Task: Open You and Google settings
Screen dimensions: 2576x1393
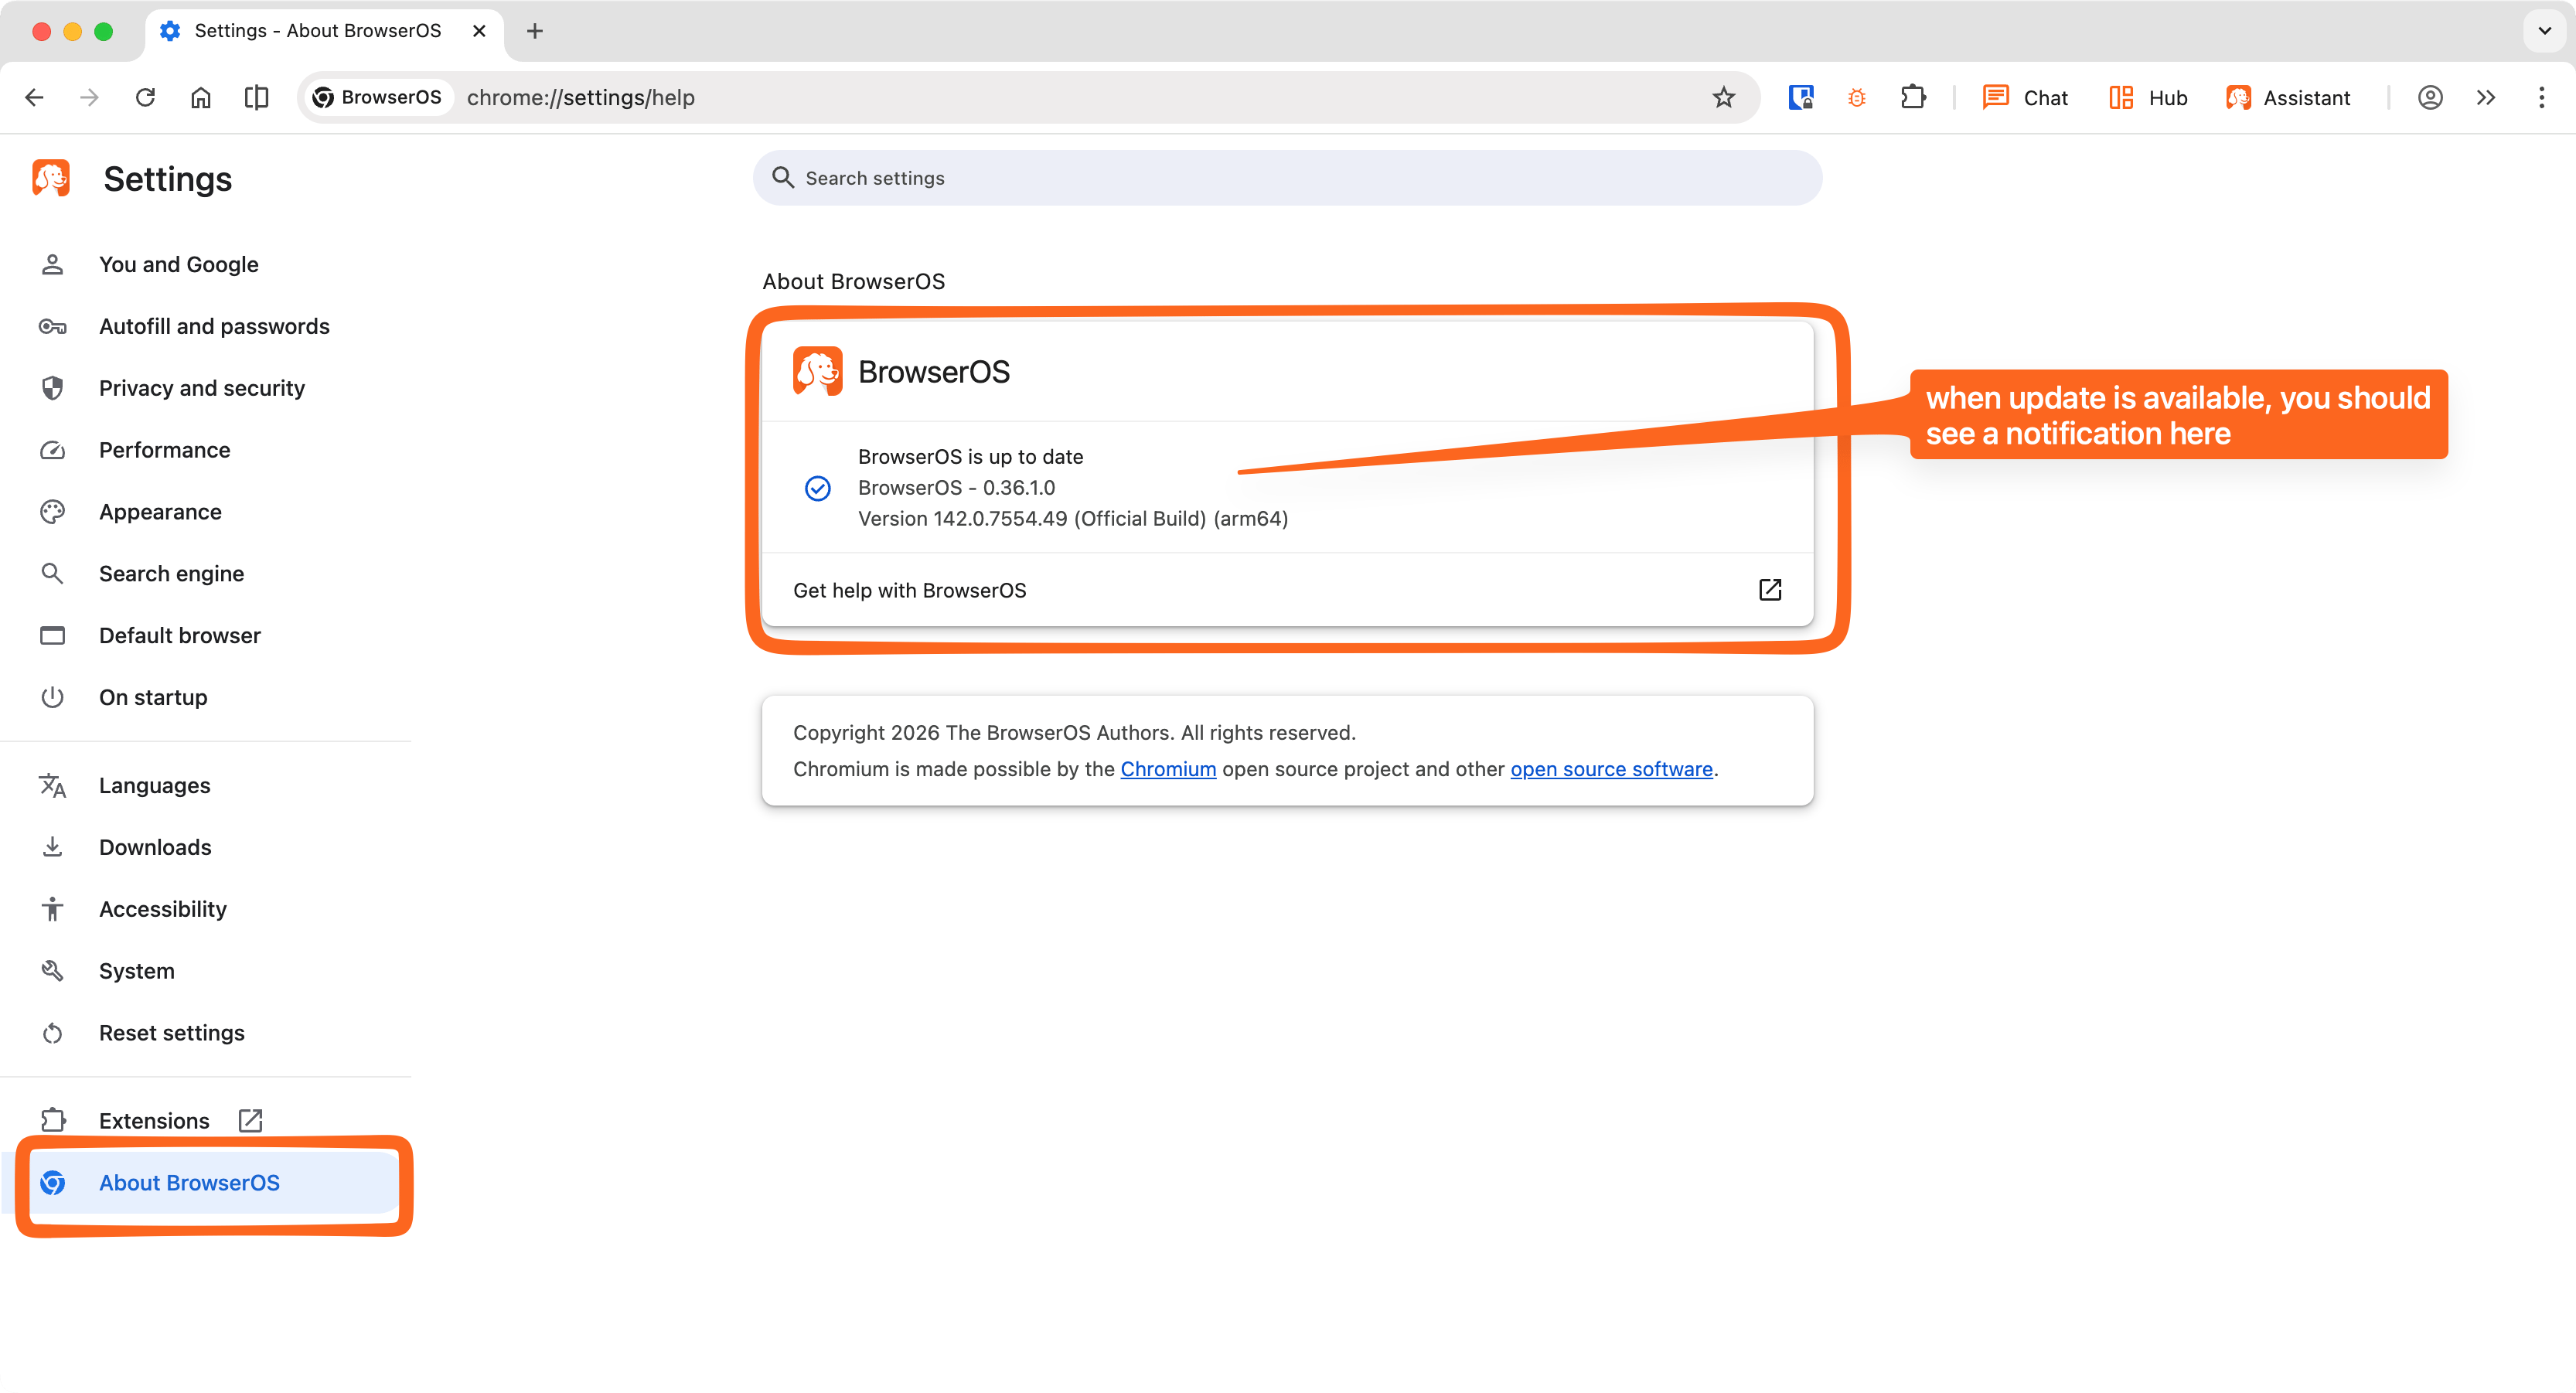Action: pos(206,264)
